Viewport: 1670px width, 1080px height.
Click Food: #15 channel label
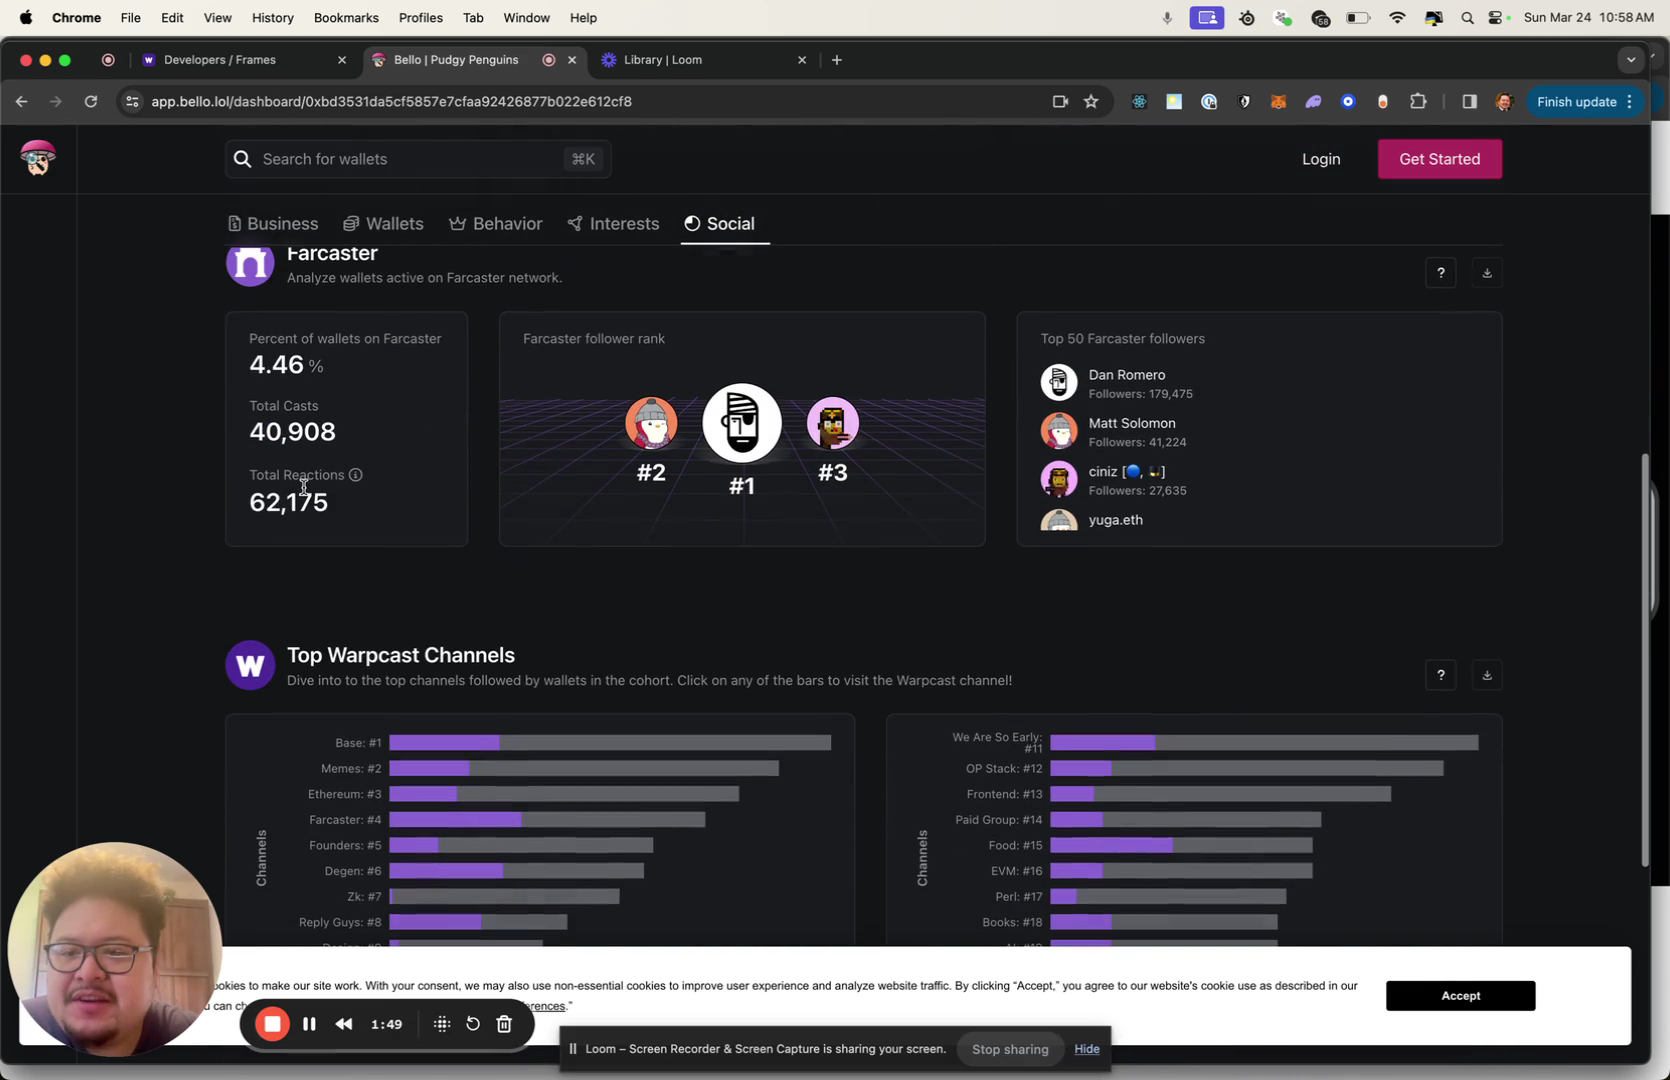coord(1015,846)
